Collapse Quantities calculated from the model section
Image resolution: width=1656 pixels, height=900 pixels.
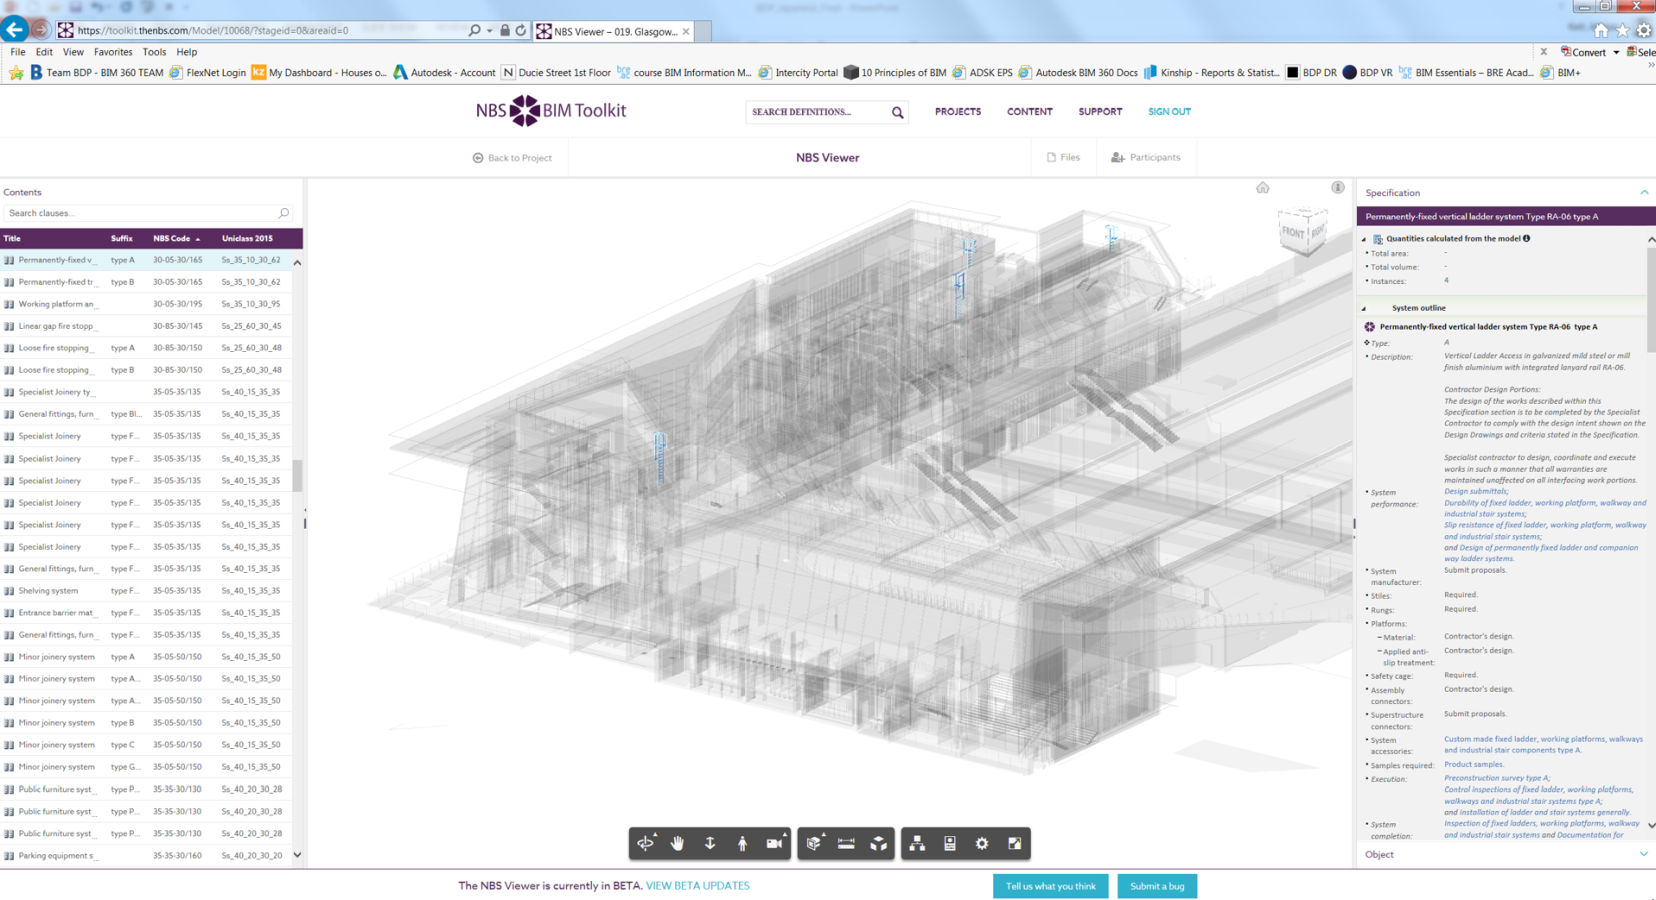tap(1364, 239)
